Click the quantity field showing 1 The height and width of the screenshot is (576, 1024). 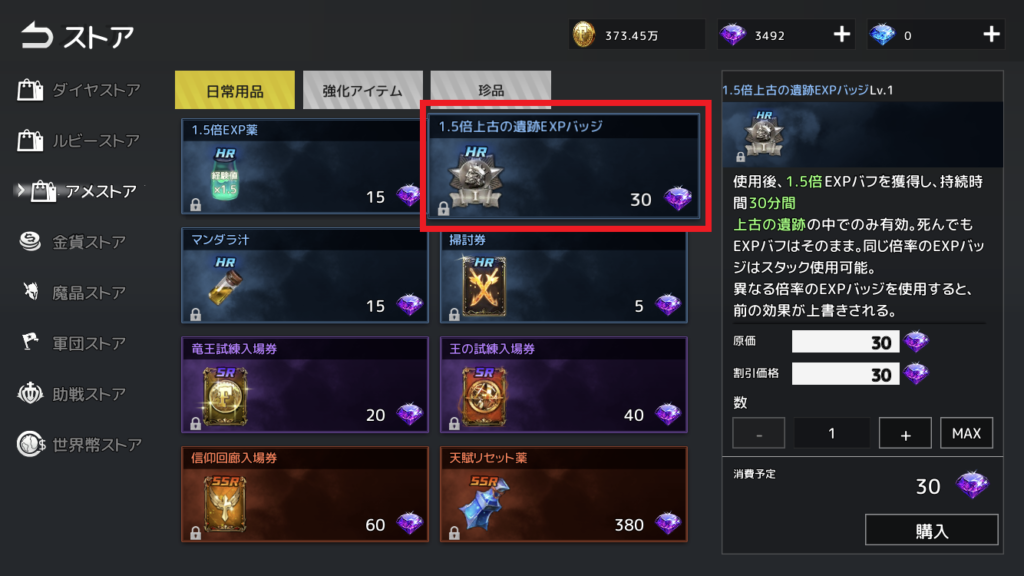pyautogui.click(x=831, y=433)
